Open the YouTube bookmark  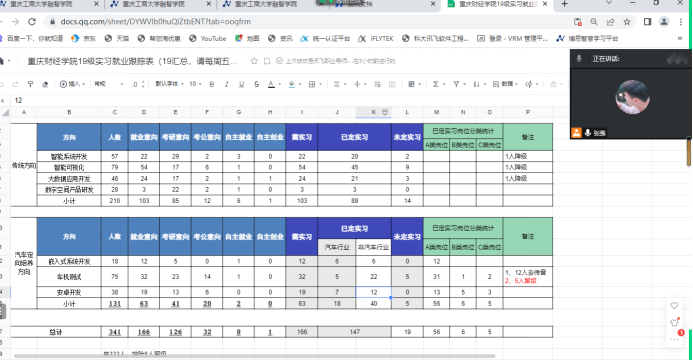click(208, 38)
